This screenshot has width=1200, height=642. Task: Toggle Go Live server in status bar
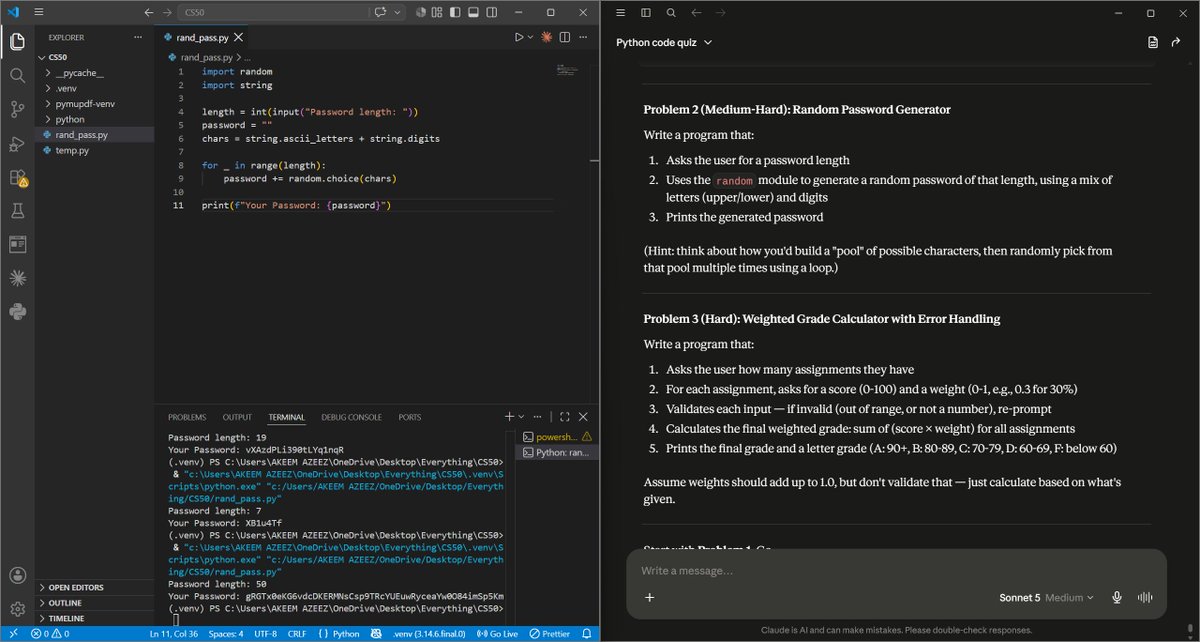(497, 634)
